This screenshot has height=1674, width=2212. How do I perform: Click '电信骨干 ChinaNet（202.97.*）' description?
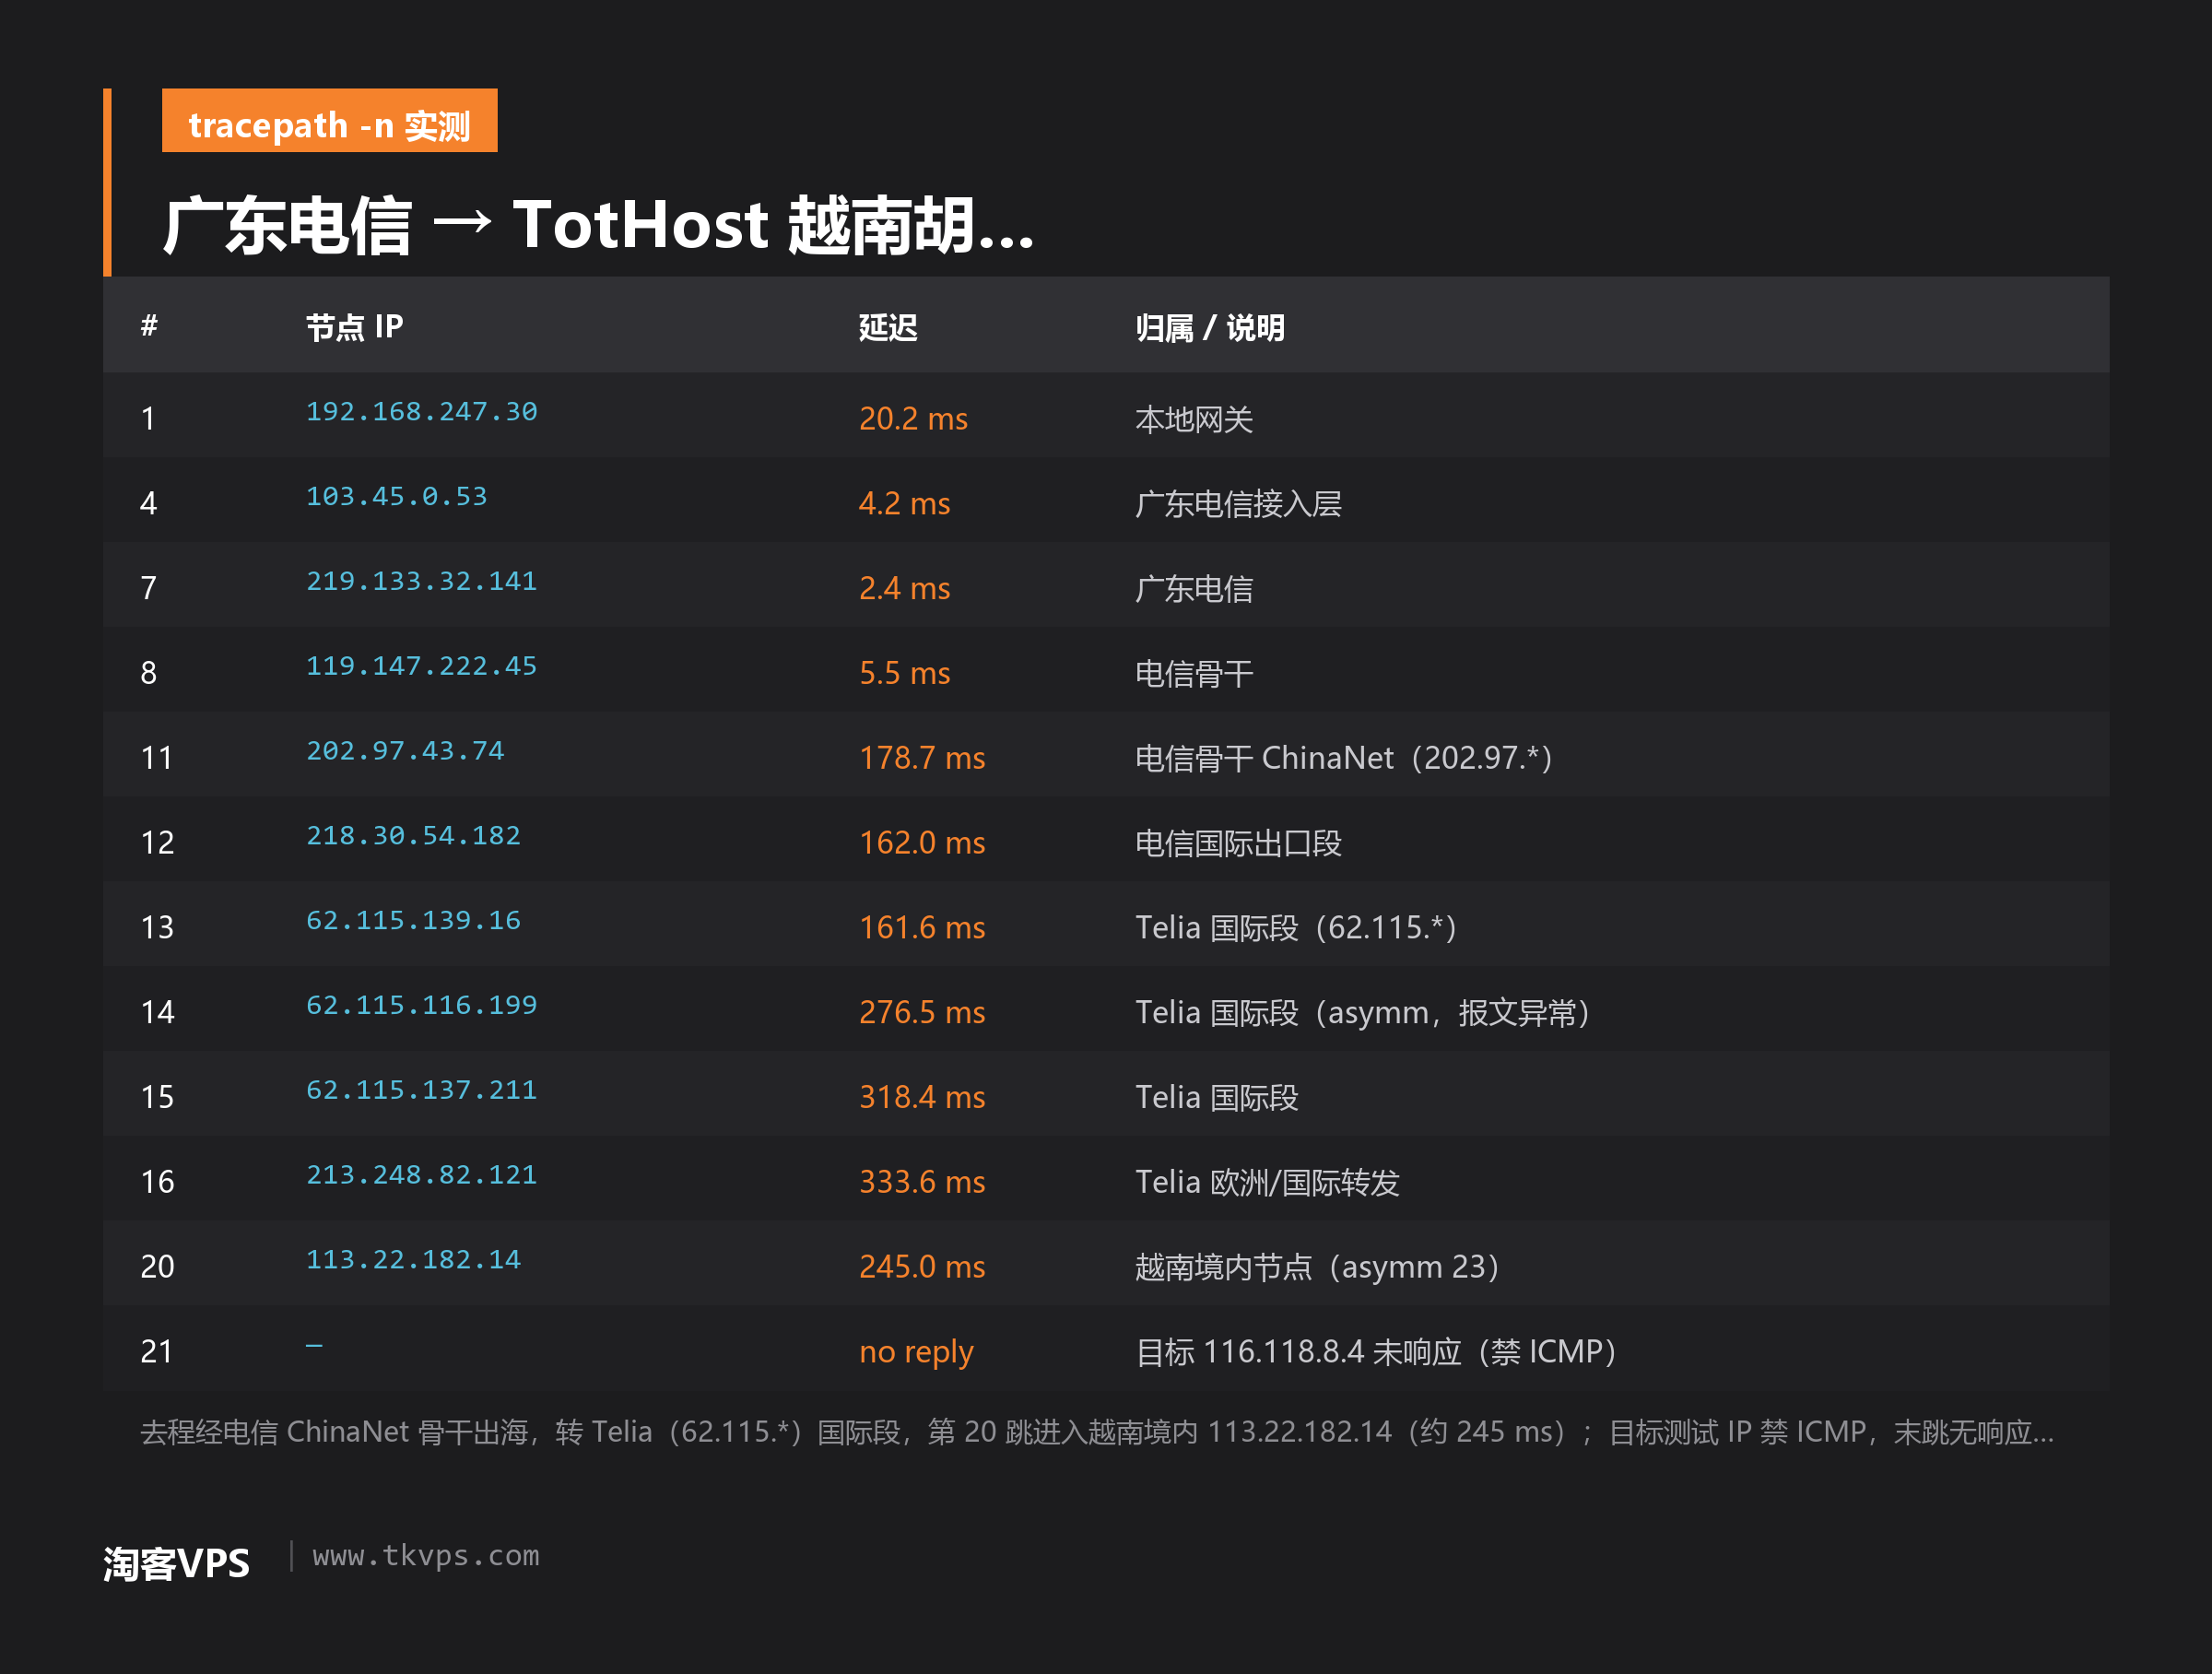[1346, 759]
